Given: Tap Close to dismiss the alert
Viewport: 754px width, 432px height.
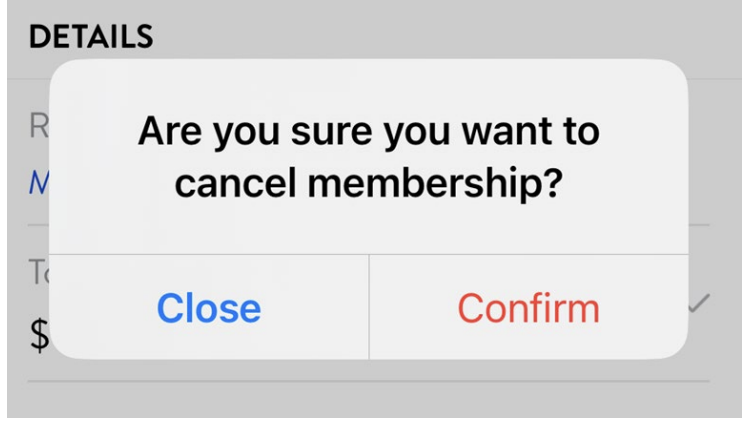Looking at the screenshot, I should (208, 308).
